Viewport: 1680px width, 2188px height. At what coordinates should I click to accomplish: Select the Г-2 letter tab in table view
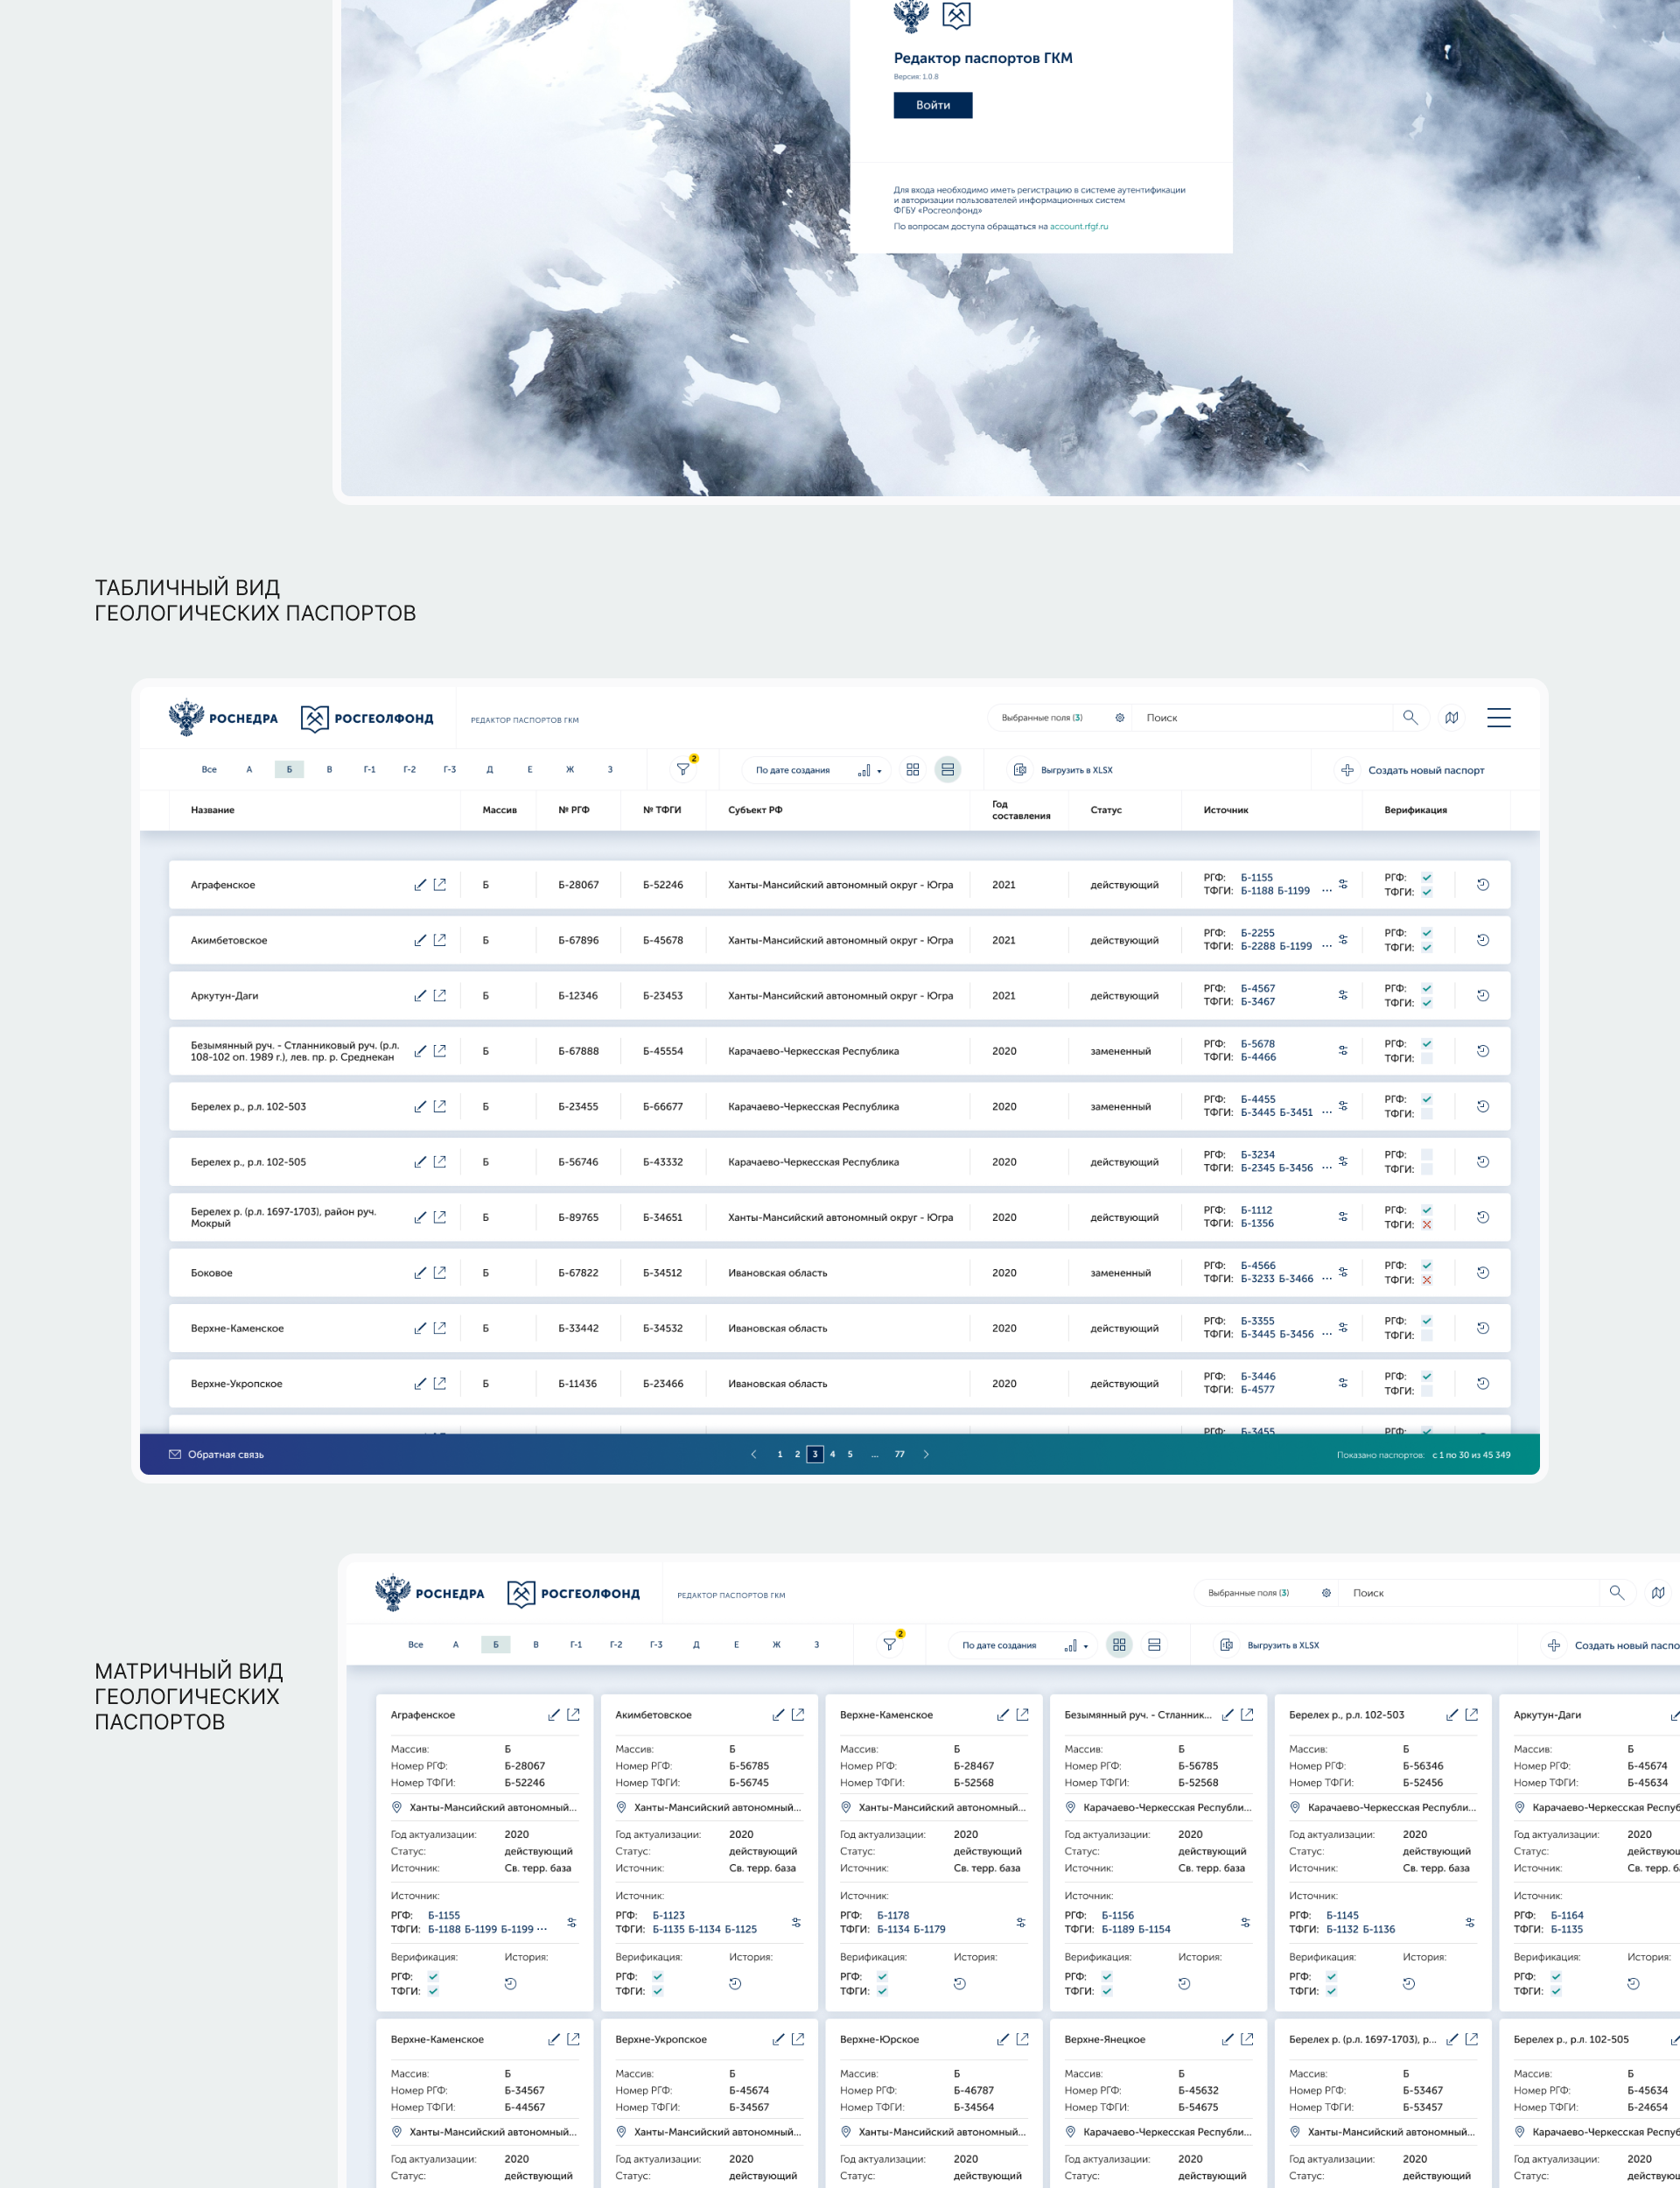pyautogui.click(x=409, y=770)
